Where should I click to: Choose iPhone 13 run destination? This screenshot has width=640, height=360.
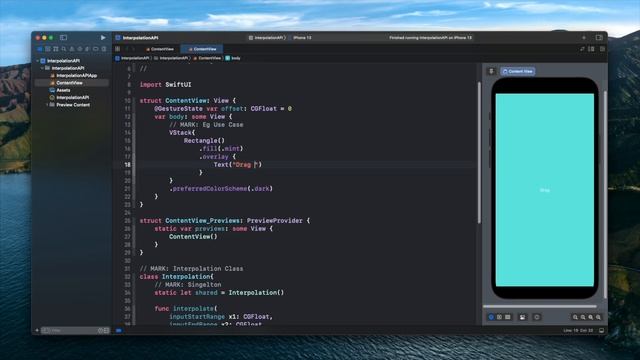(302, 38)
